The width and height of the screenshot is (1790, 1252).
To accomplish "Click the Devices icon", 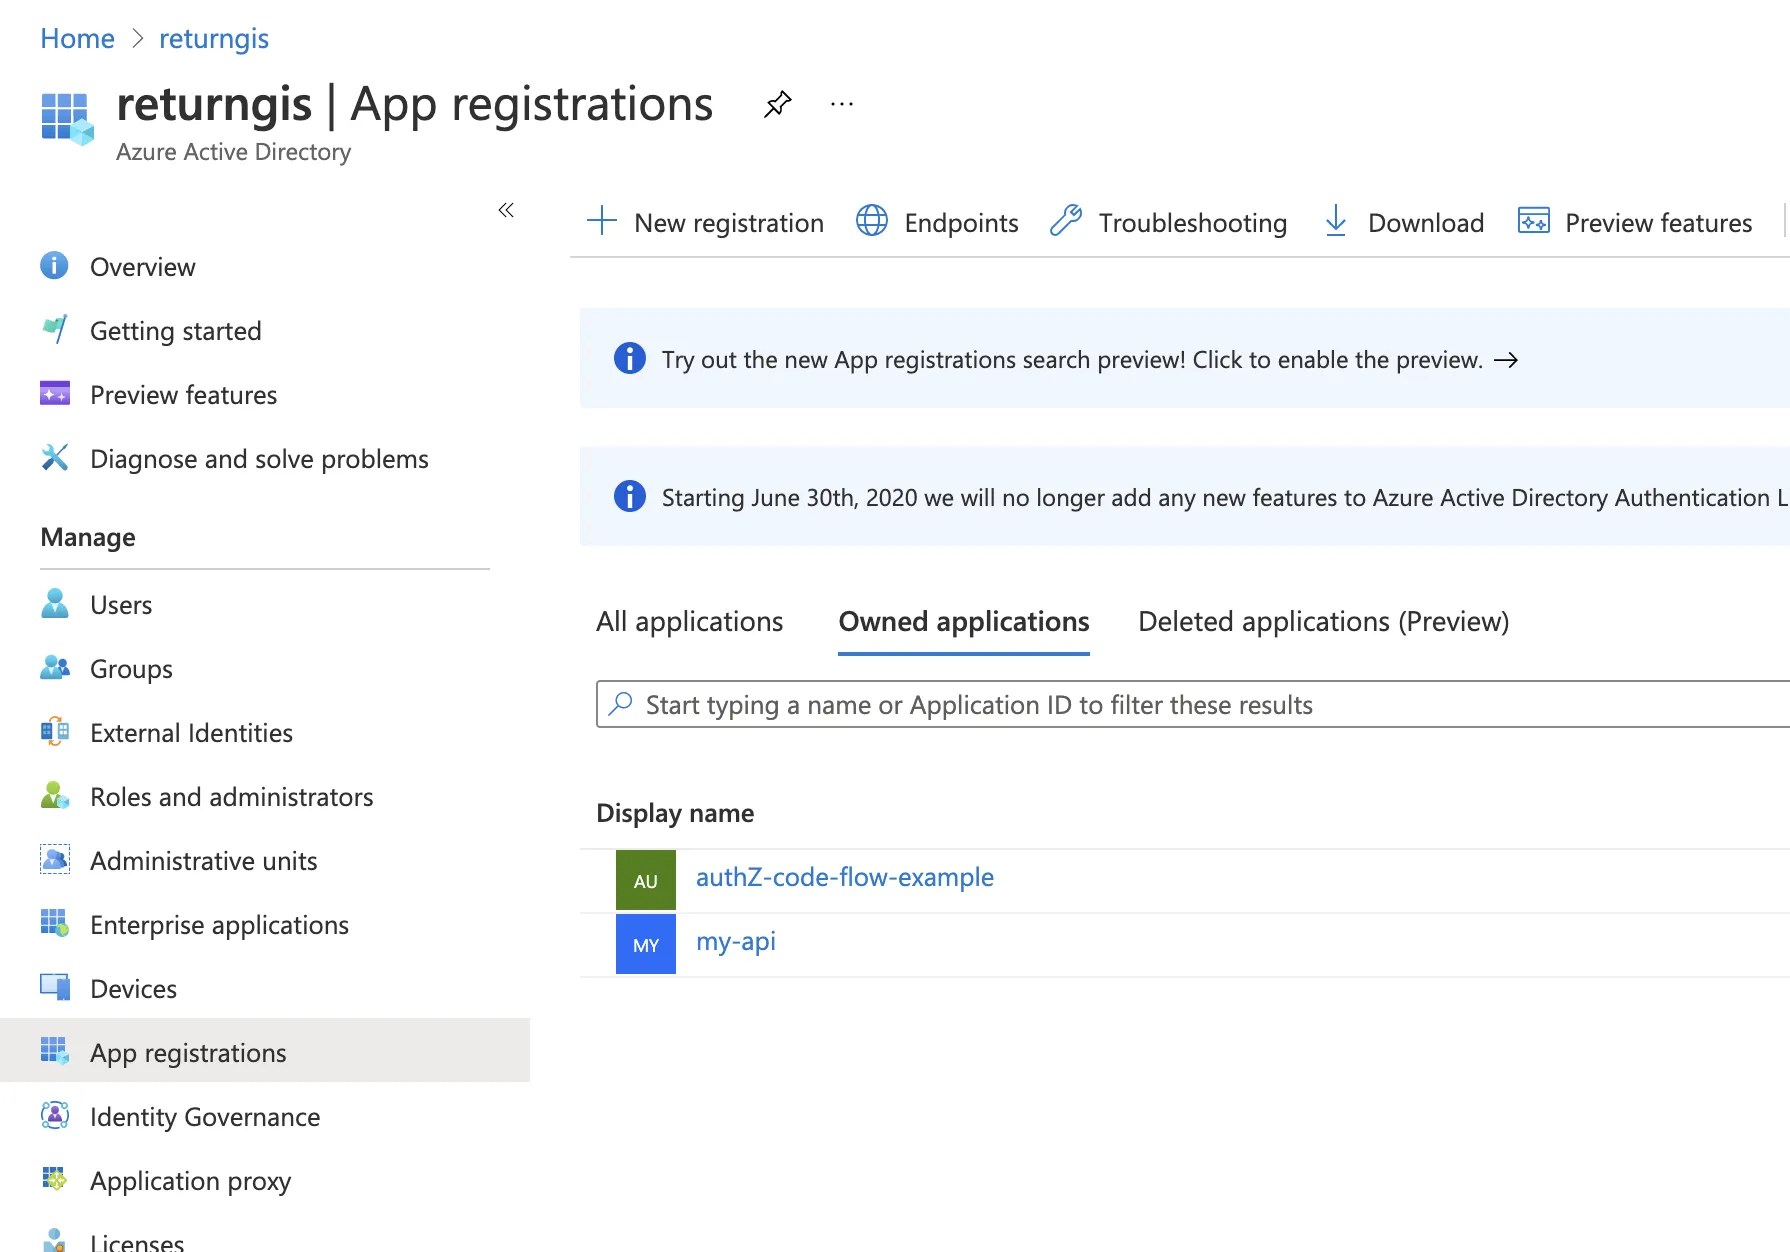I will pos(54,987).
